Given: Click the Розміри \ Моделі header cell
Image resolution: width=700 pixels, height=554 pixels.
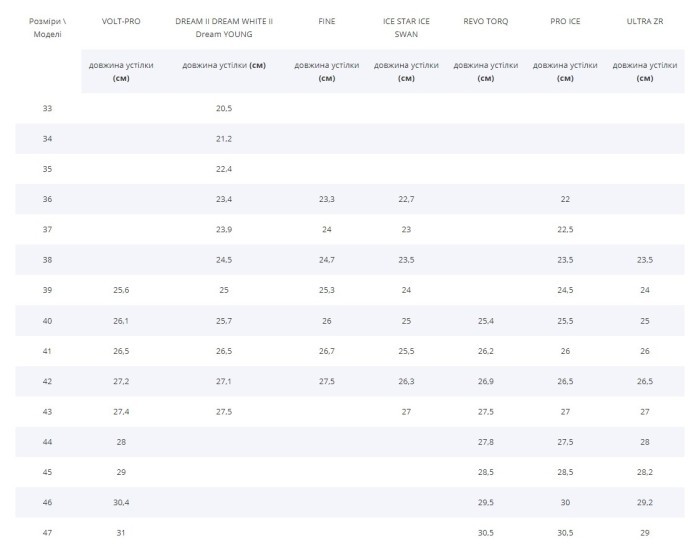Looking at the screenshot, I should 47,27.
